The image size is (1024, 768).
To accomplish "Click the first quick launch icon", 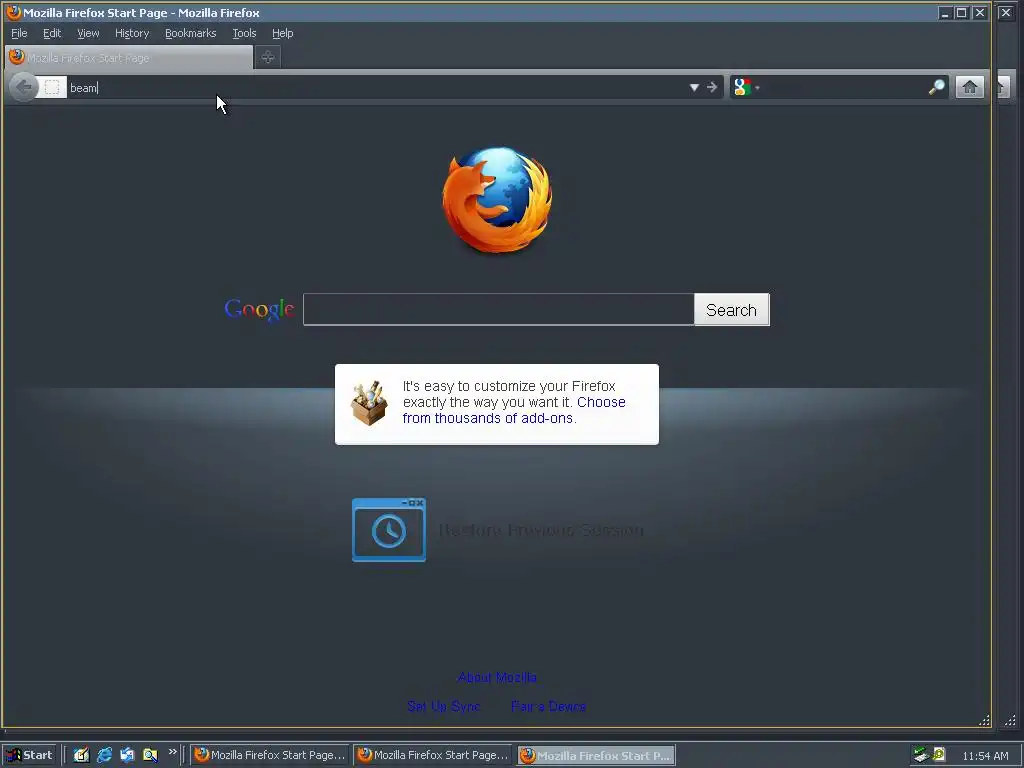I will click(x=81, y=755).
